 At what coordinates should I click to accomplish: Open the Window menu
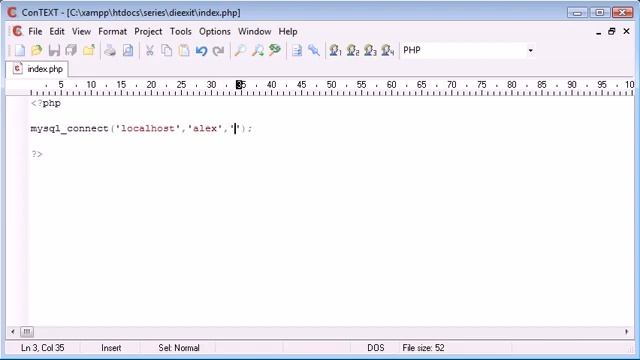coord(254,31)
